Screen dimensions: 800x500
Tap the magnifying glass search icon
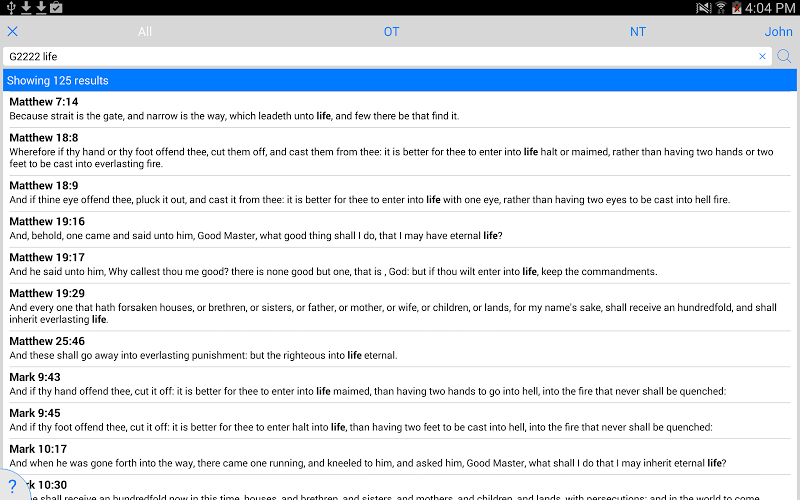(784, 56)
